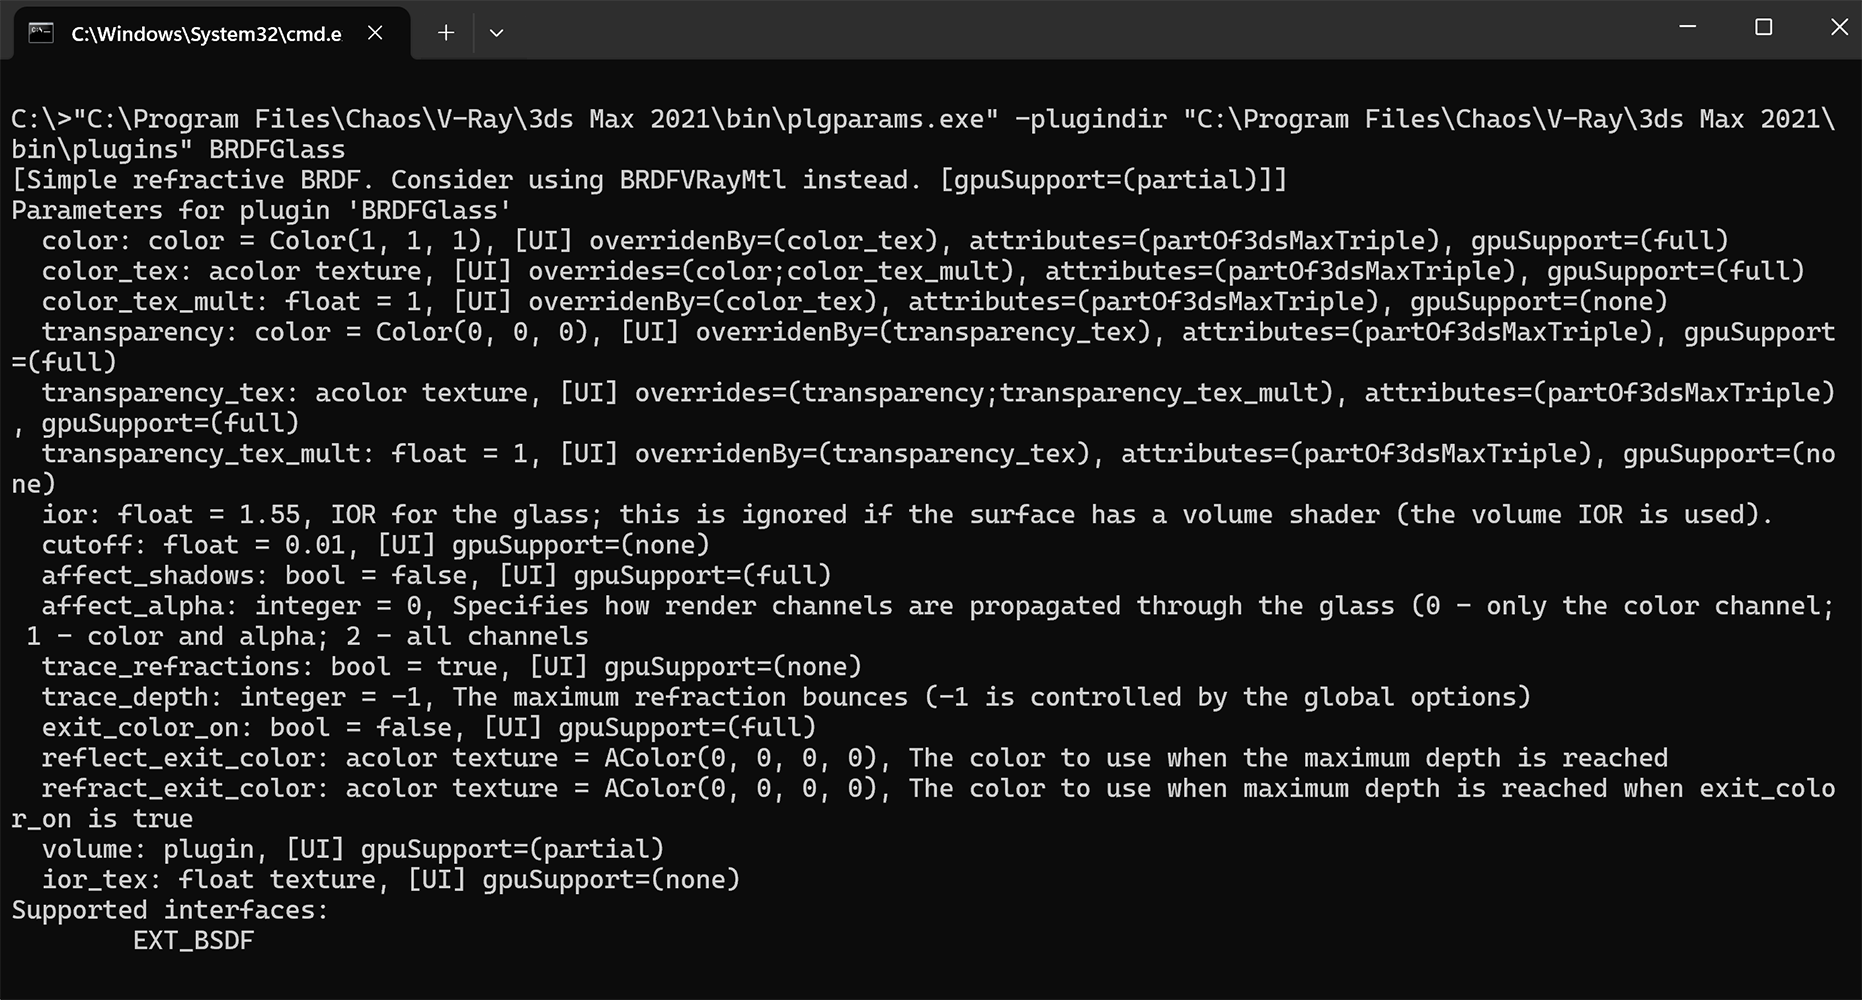This screenshot has height=1000, width=1862.
Task: Close the terminal window
Action: point(1839,27)
